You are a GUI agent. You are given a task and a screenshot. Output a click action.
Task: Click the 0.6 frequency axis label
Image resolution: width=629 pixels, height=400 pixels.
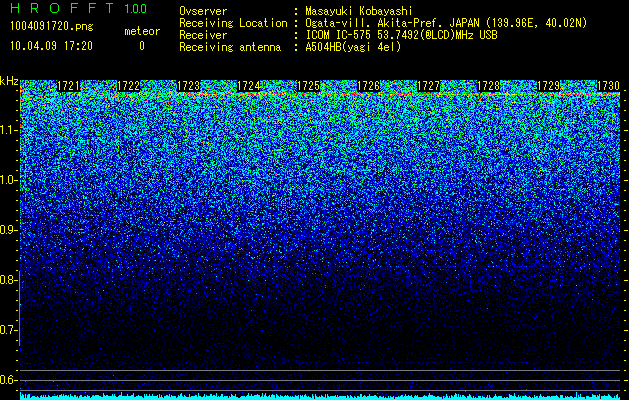[x=8, y=380]
